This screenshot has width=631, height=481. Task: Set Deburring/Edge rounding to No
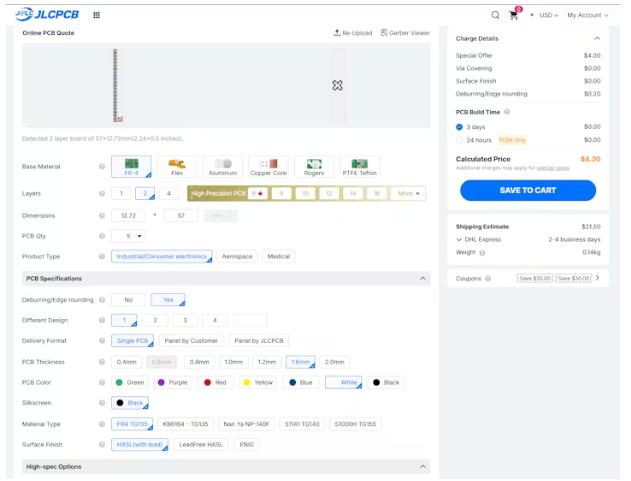(128, 300)
